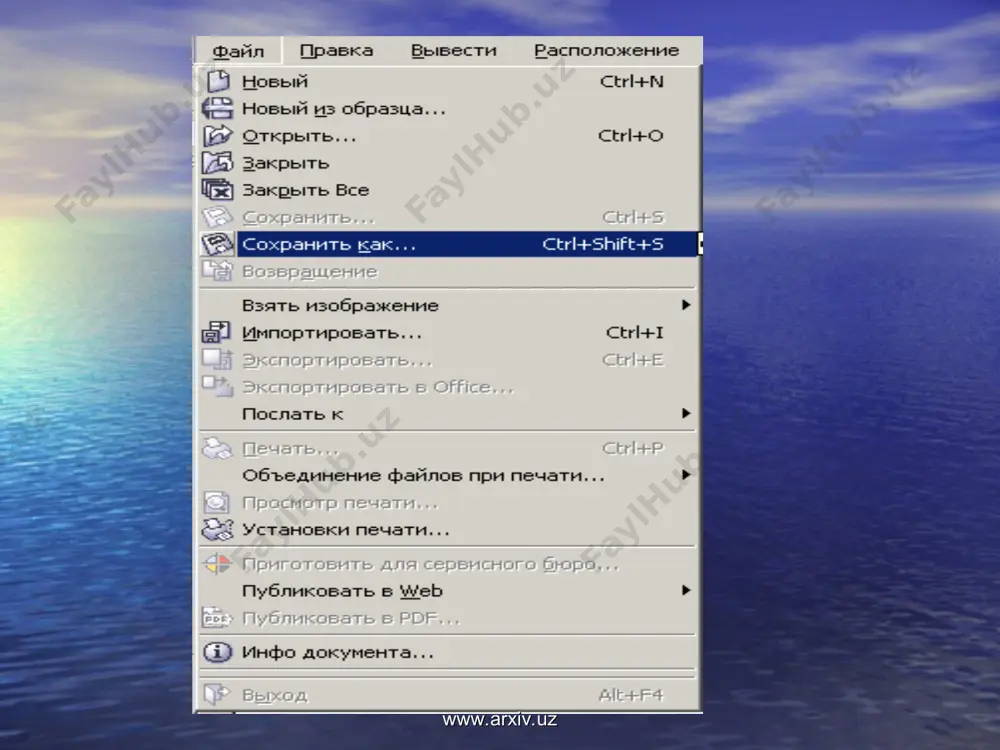Click the disabled Публиковать в PDF... label
Image resolution: width=1000 pixels, height=750 pixels.
coord(351,619)
